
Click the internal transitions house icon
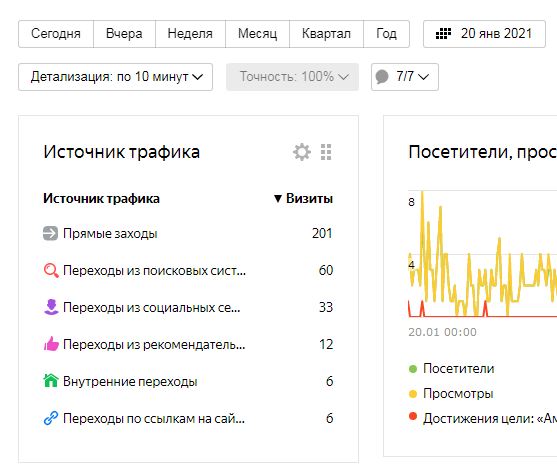coord(51,381)
